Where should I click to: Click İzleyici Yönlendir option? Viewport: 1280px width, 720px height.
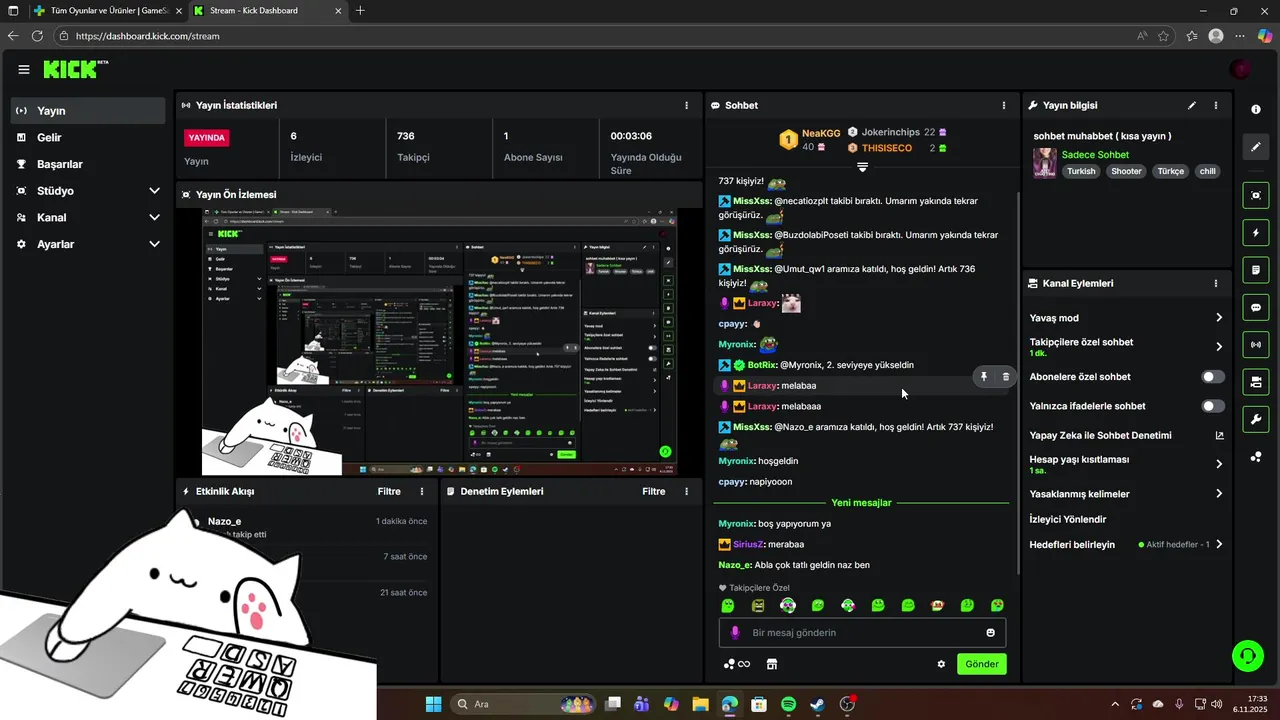tap(1068, 519)
